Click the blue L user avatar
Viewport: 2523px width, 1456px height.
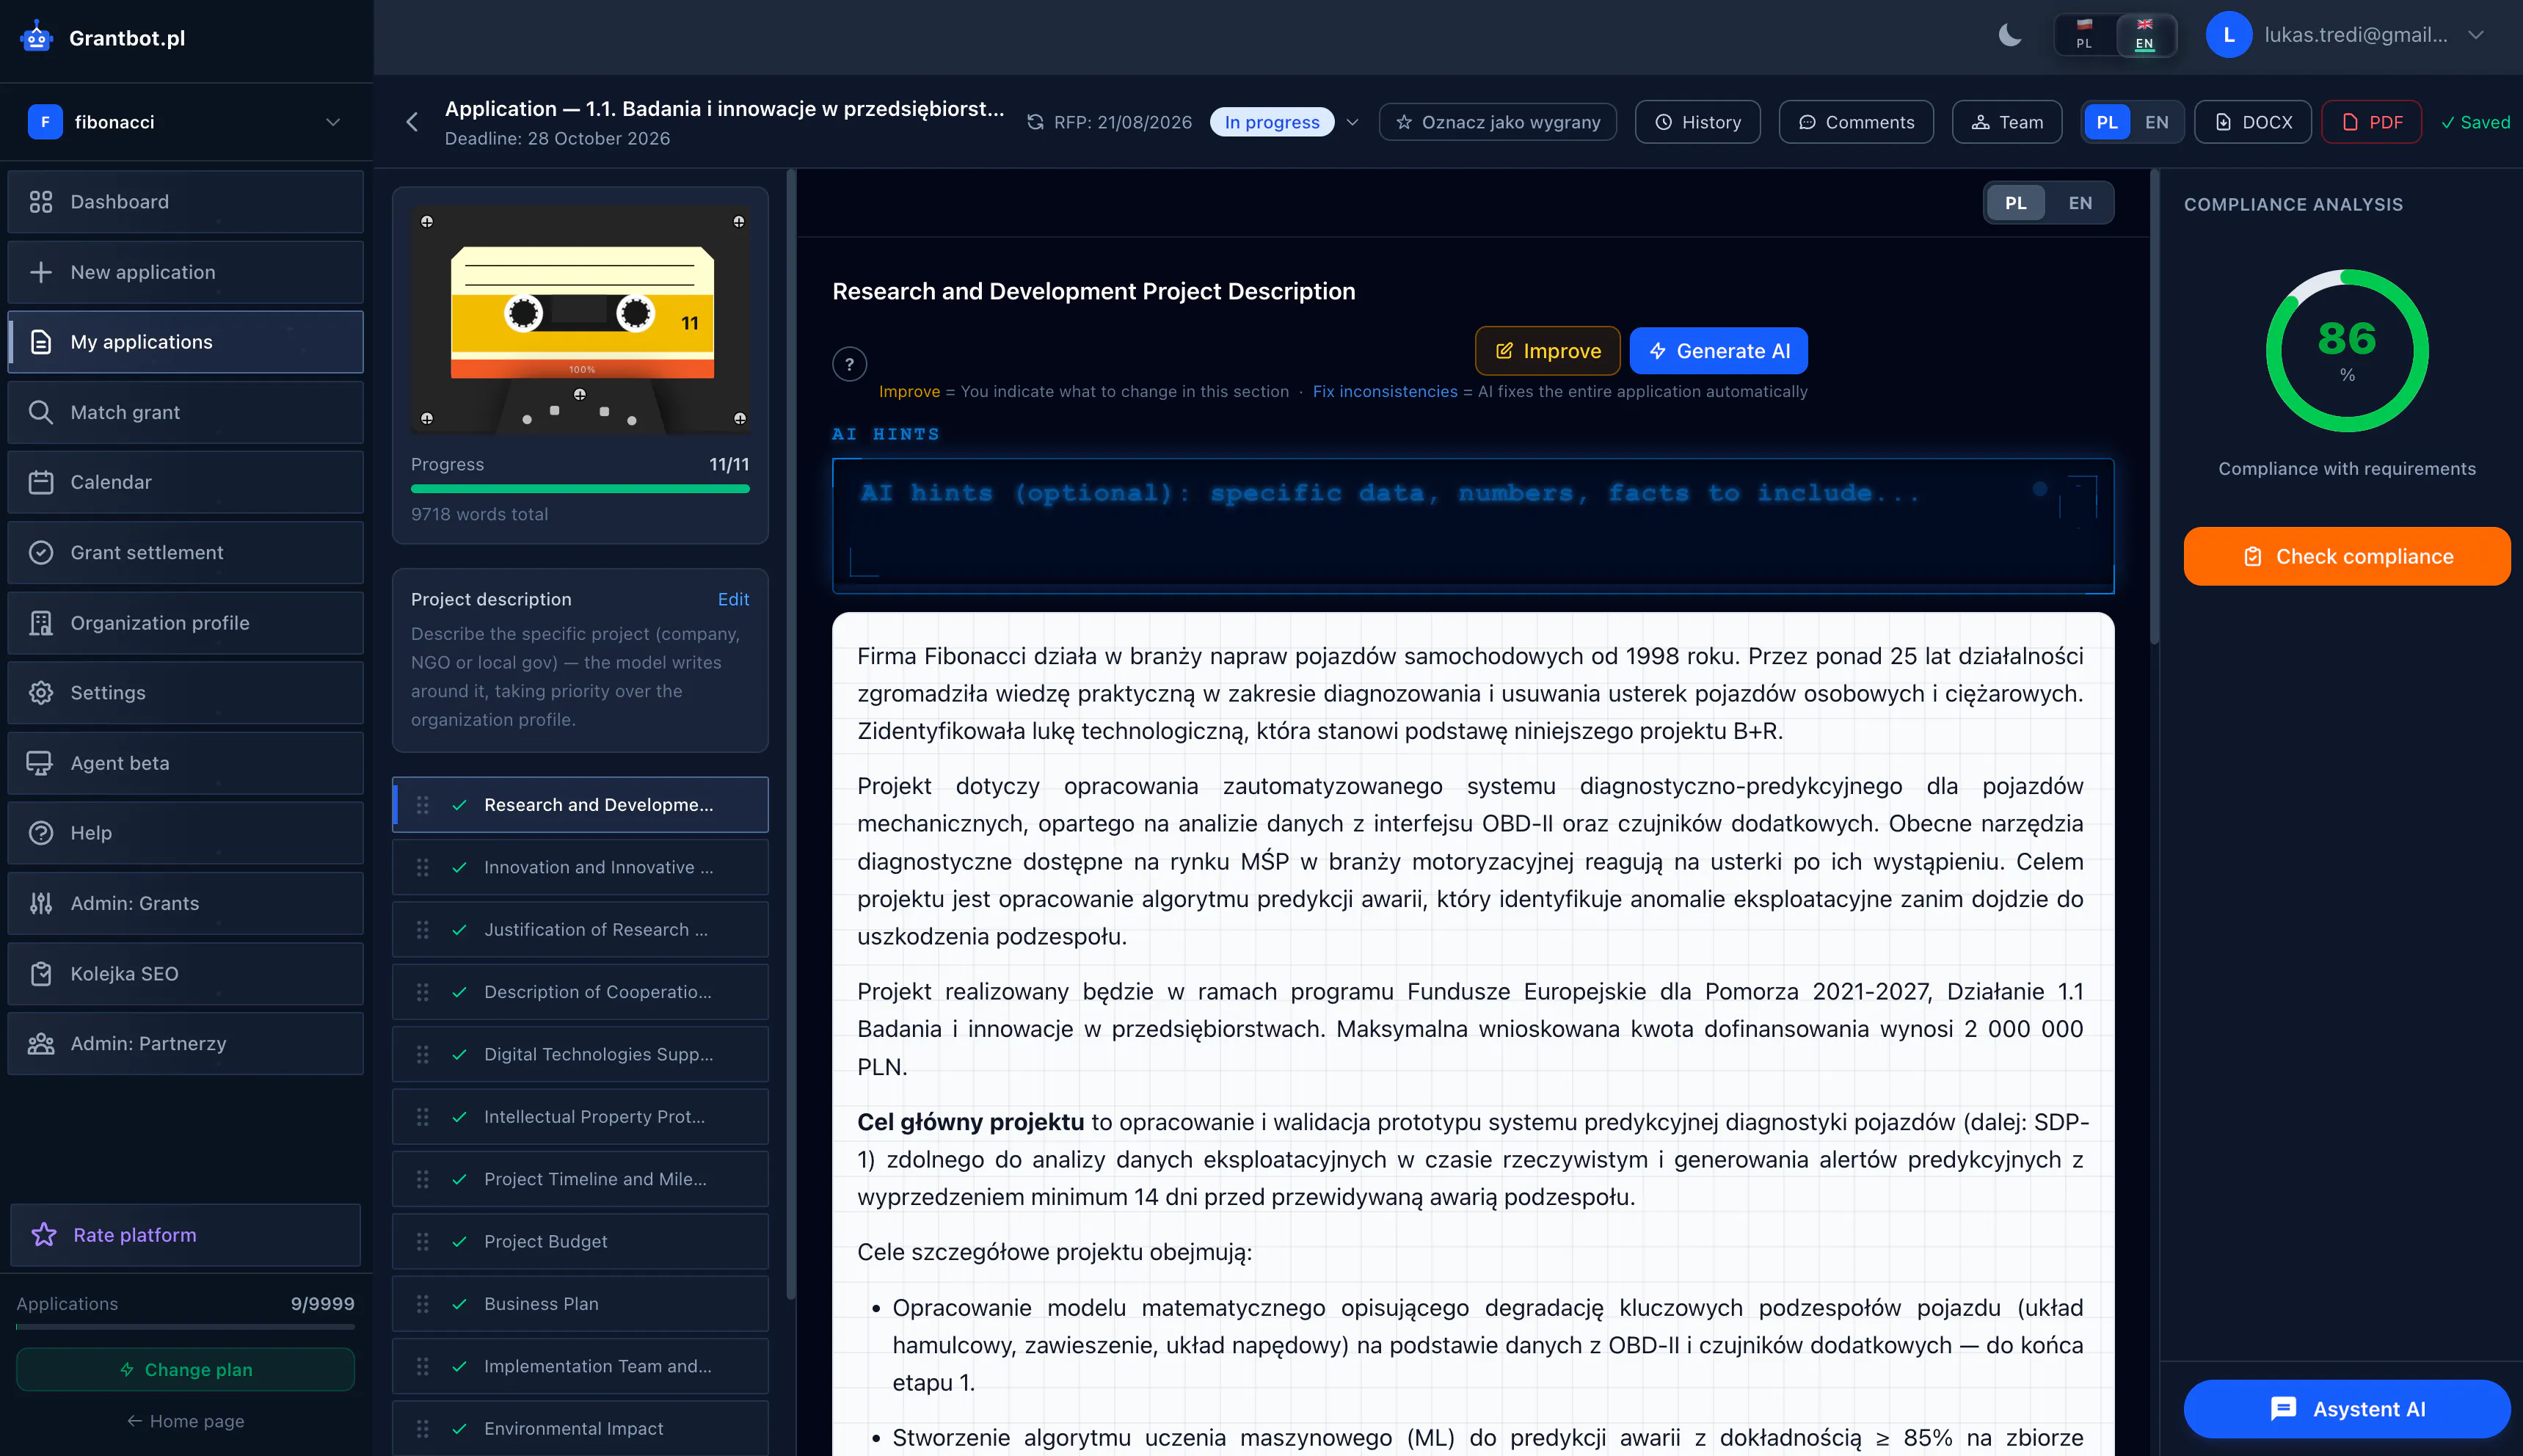(2228, 35)
